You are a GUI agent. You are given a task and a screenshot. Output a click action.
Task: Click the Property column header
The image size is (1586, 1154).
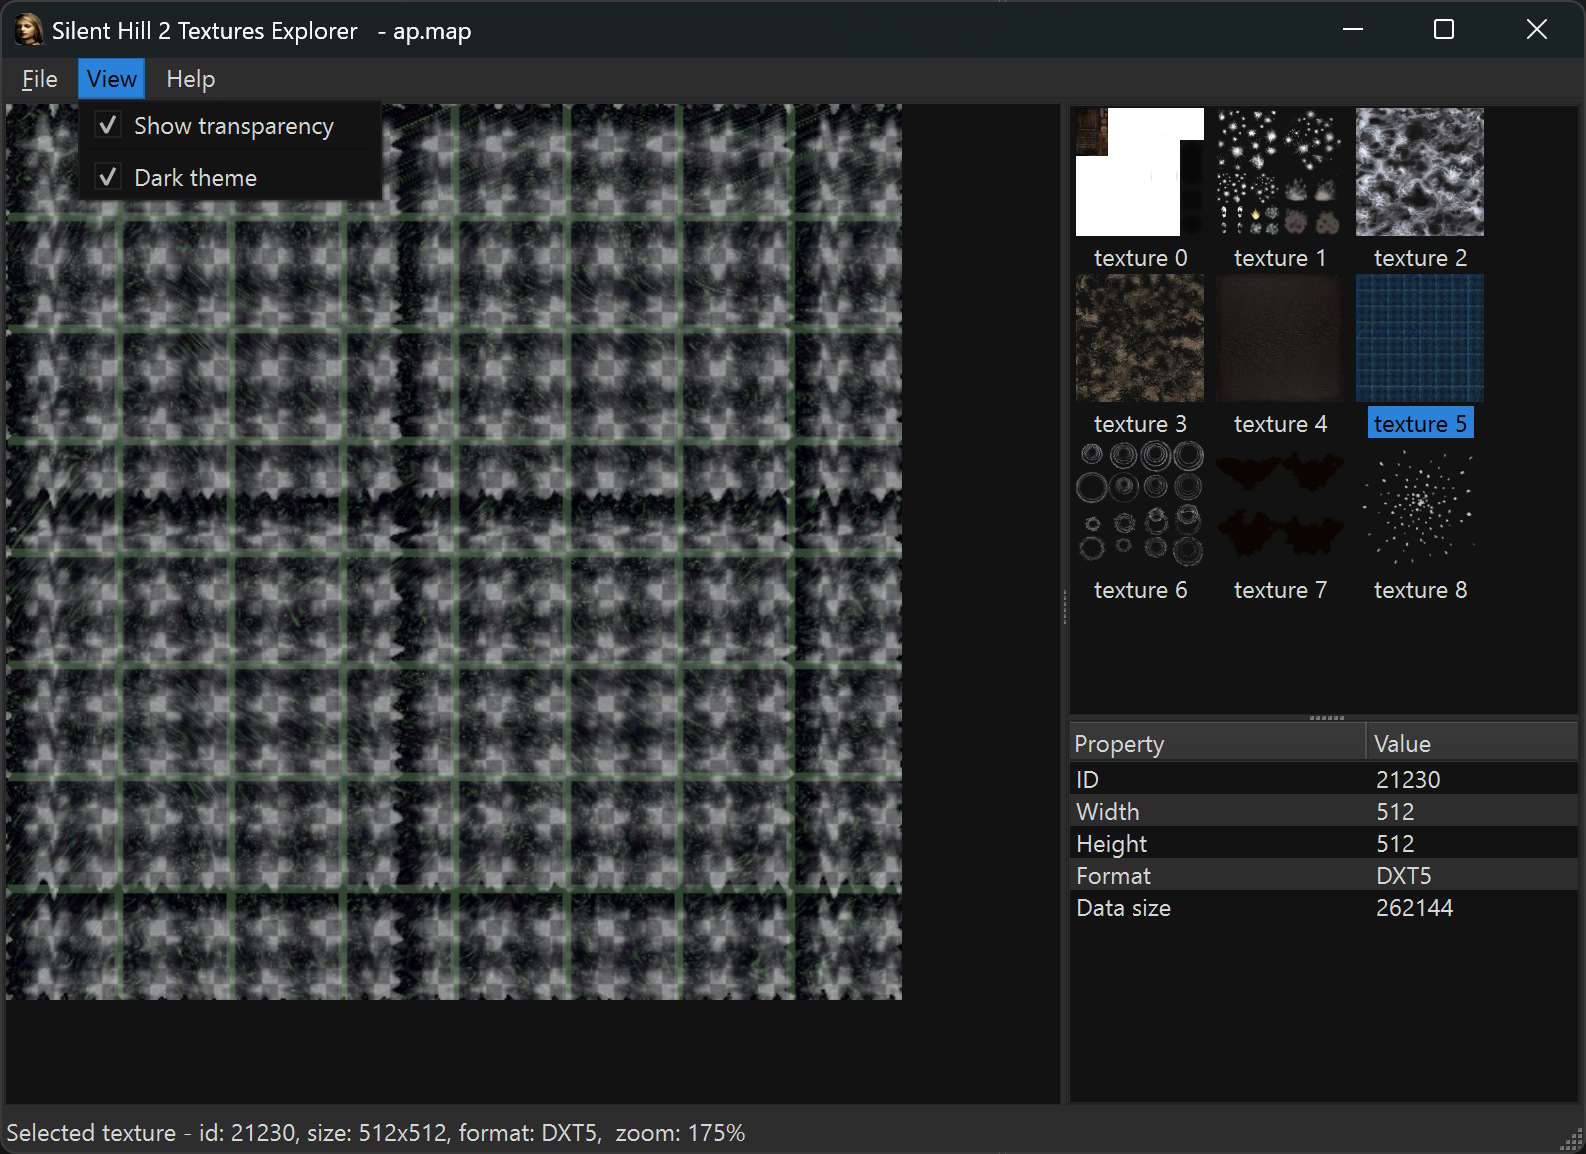(x=1218, y=743)
